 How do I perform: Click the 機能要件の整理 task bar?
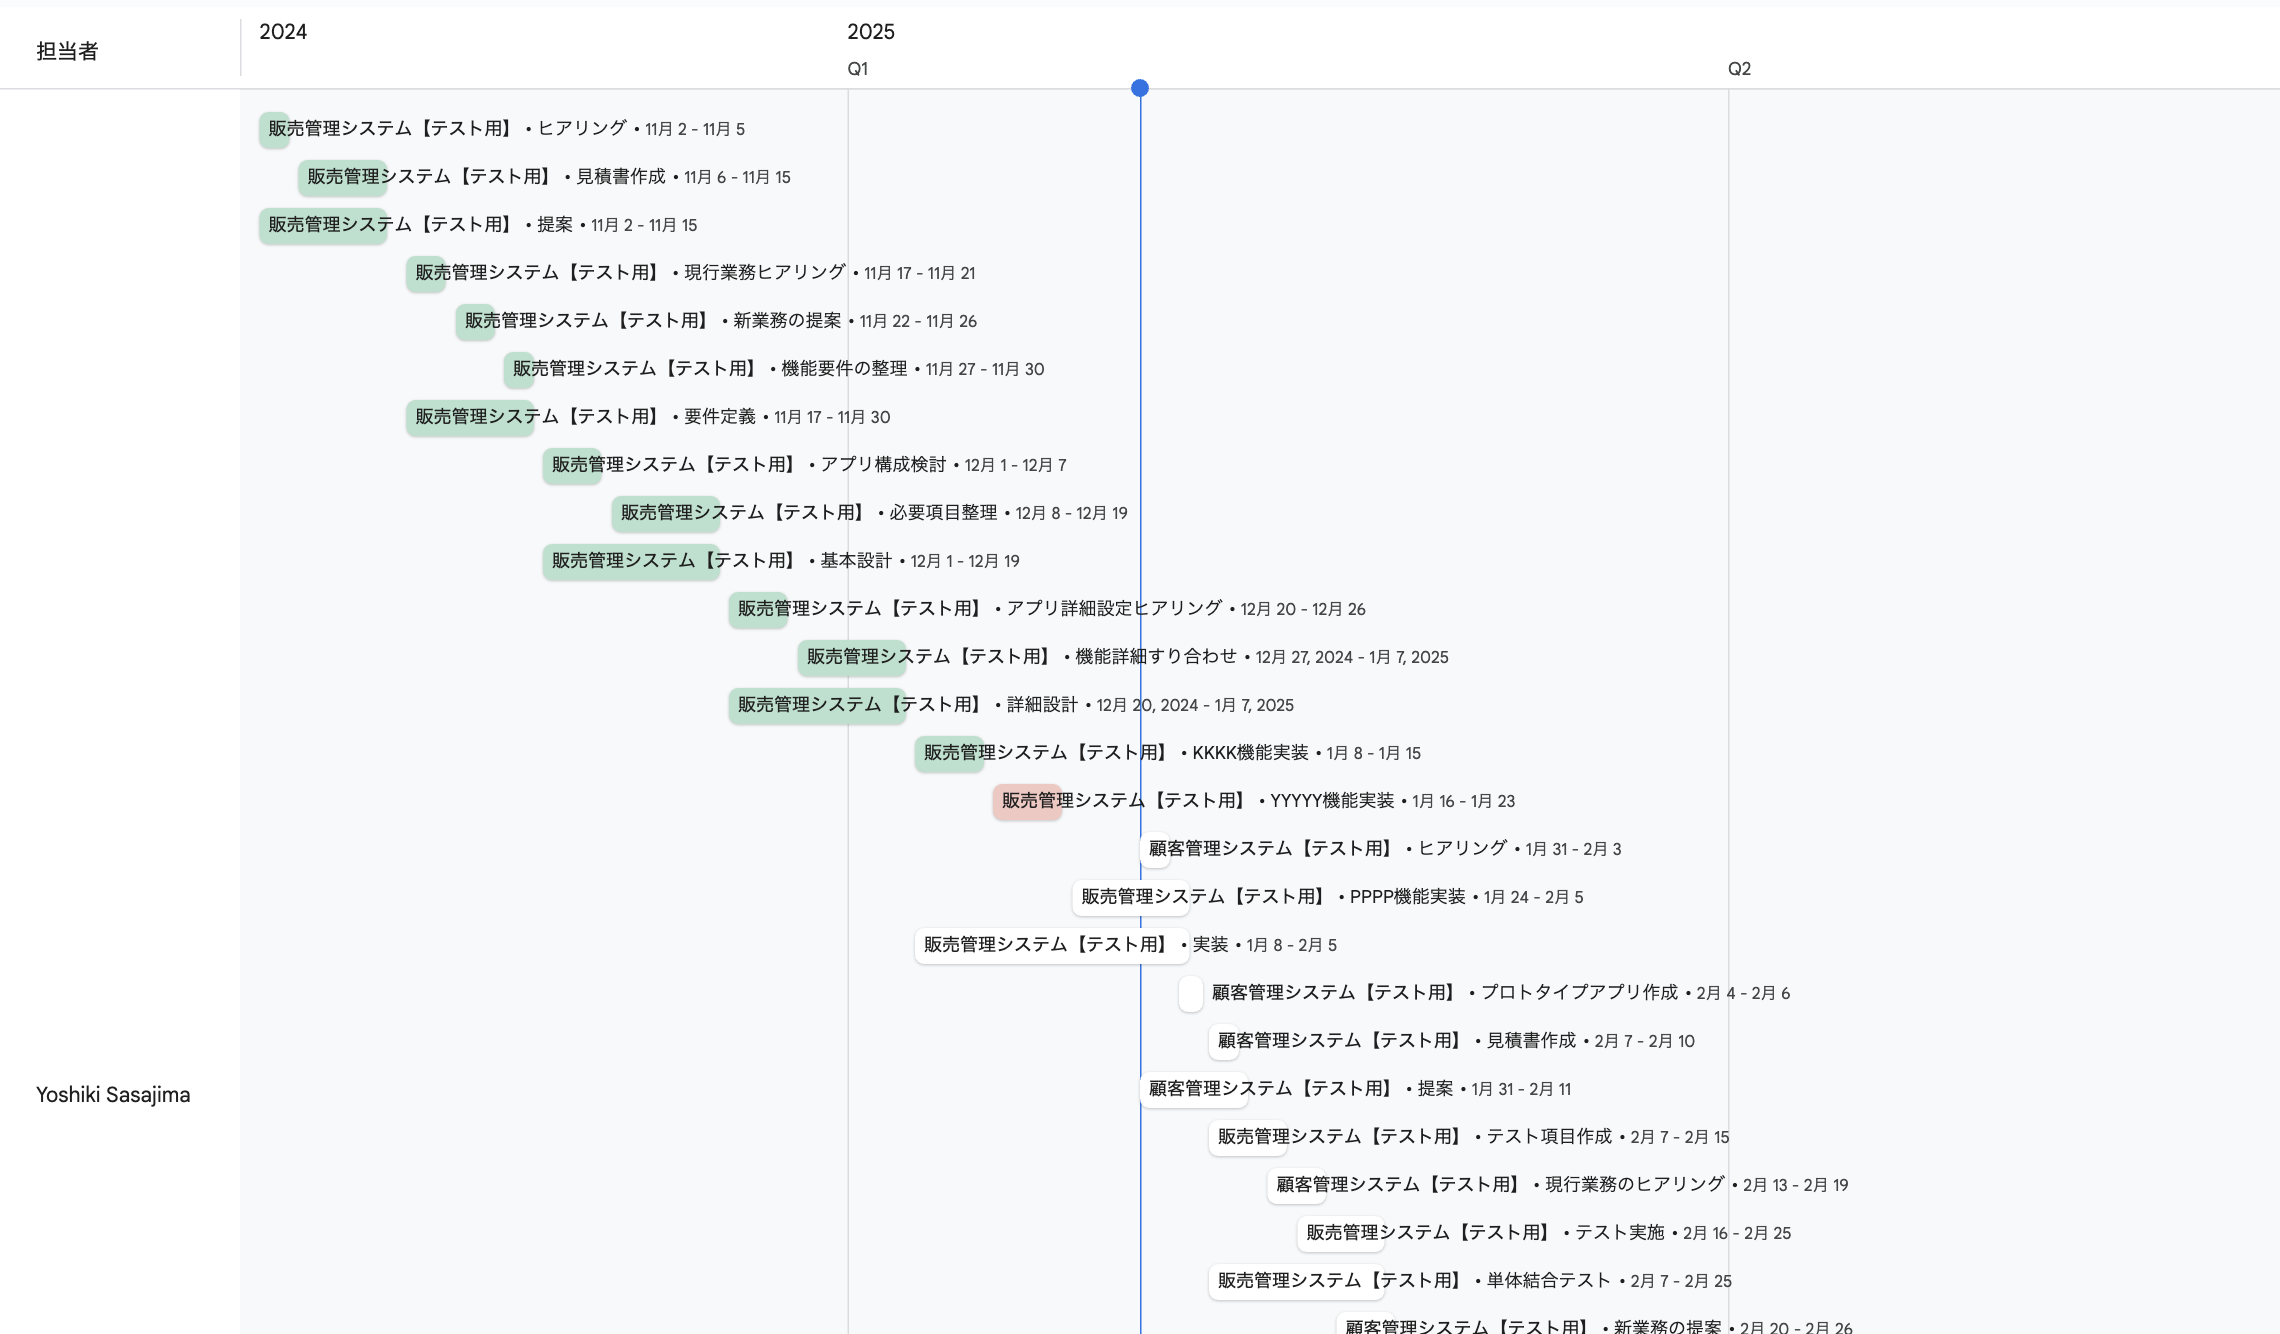(x=518, y=369)
